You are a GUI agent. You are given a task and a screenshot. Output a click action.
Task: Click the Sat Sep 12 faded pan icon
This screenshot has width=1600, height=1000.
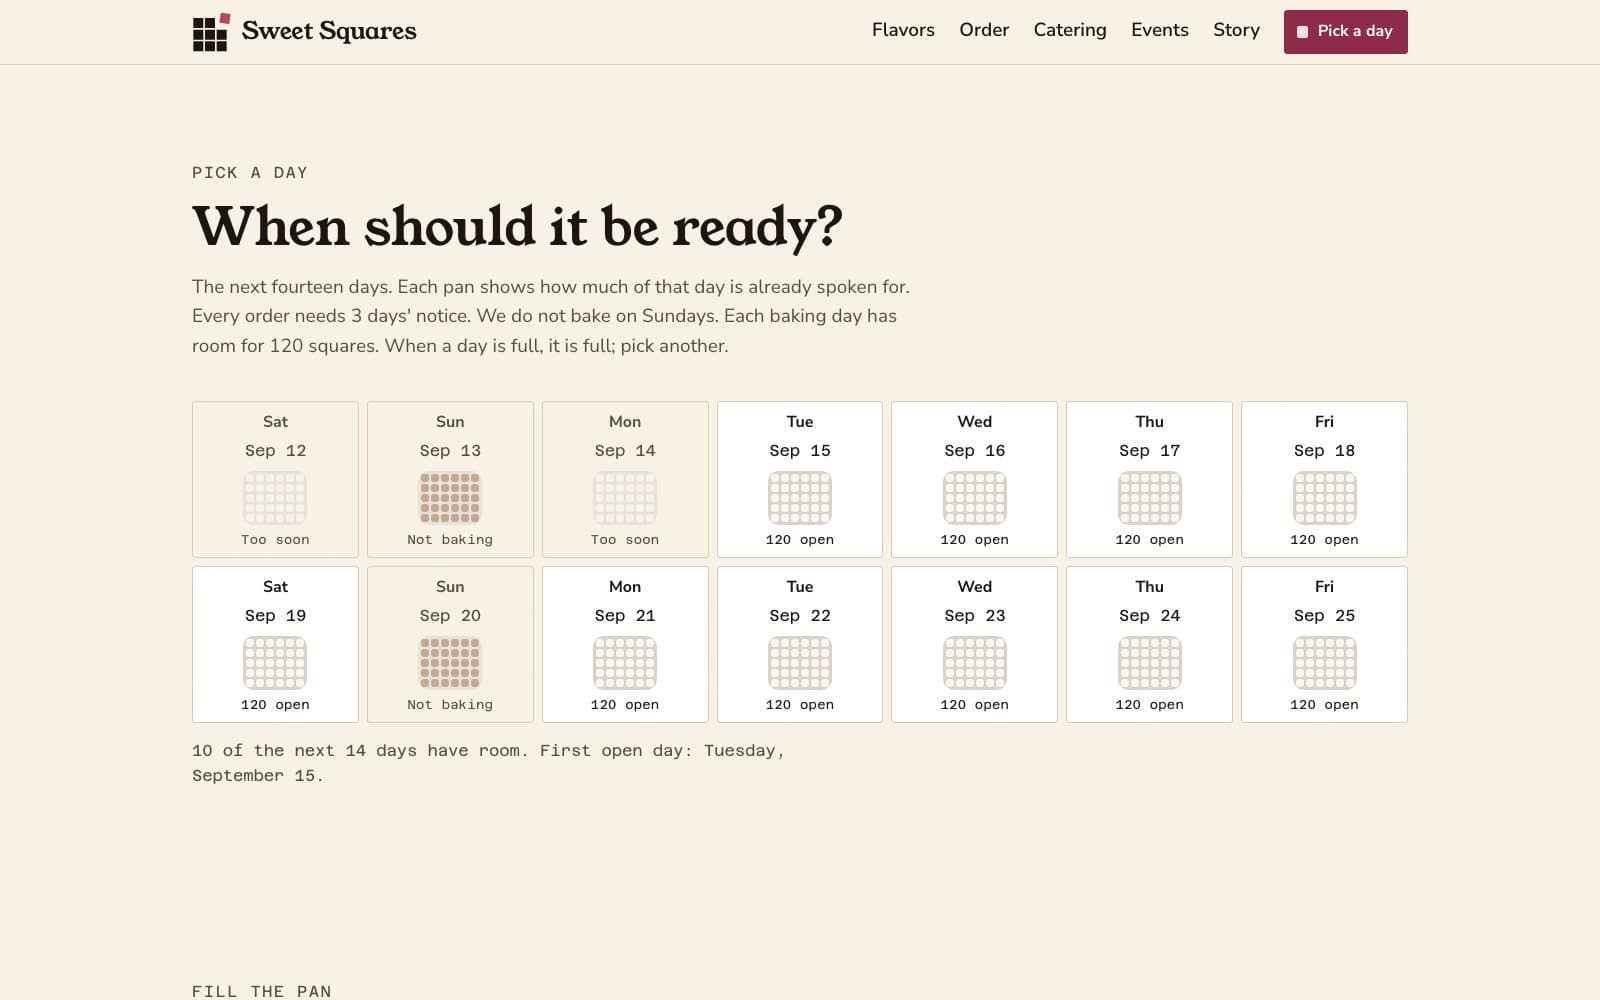click(x=275, y=498)
